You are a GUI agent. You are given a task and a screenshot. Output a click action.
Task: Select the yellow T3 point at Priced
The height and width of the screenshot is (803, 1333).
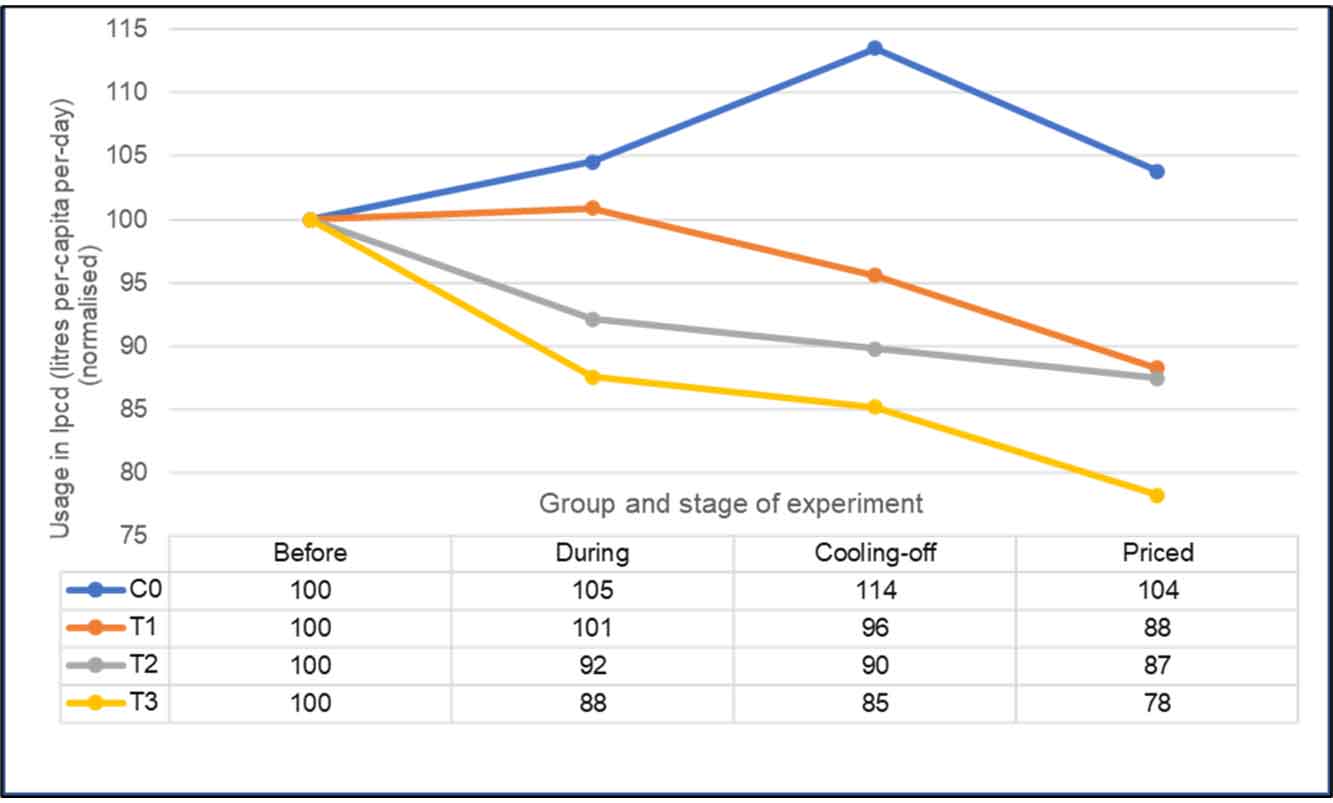point(1157,495)
